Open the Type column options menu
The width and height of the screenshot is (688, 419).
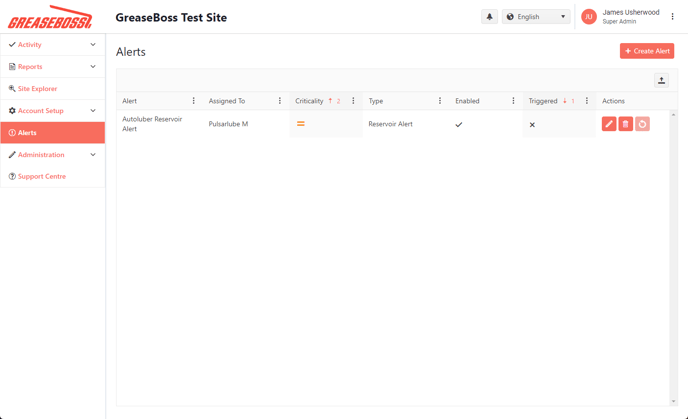[440, 101]
